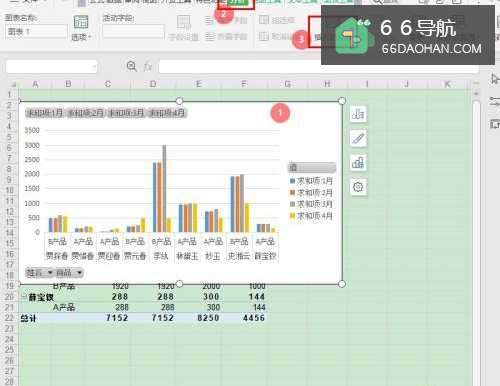Click the field settings icon in ribbon

pyautogui.click(x=184, y=27)
